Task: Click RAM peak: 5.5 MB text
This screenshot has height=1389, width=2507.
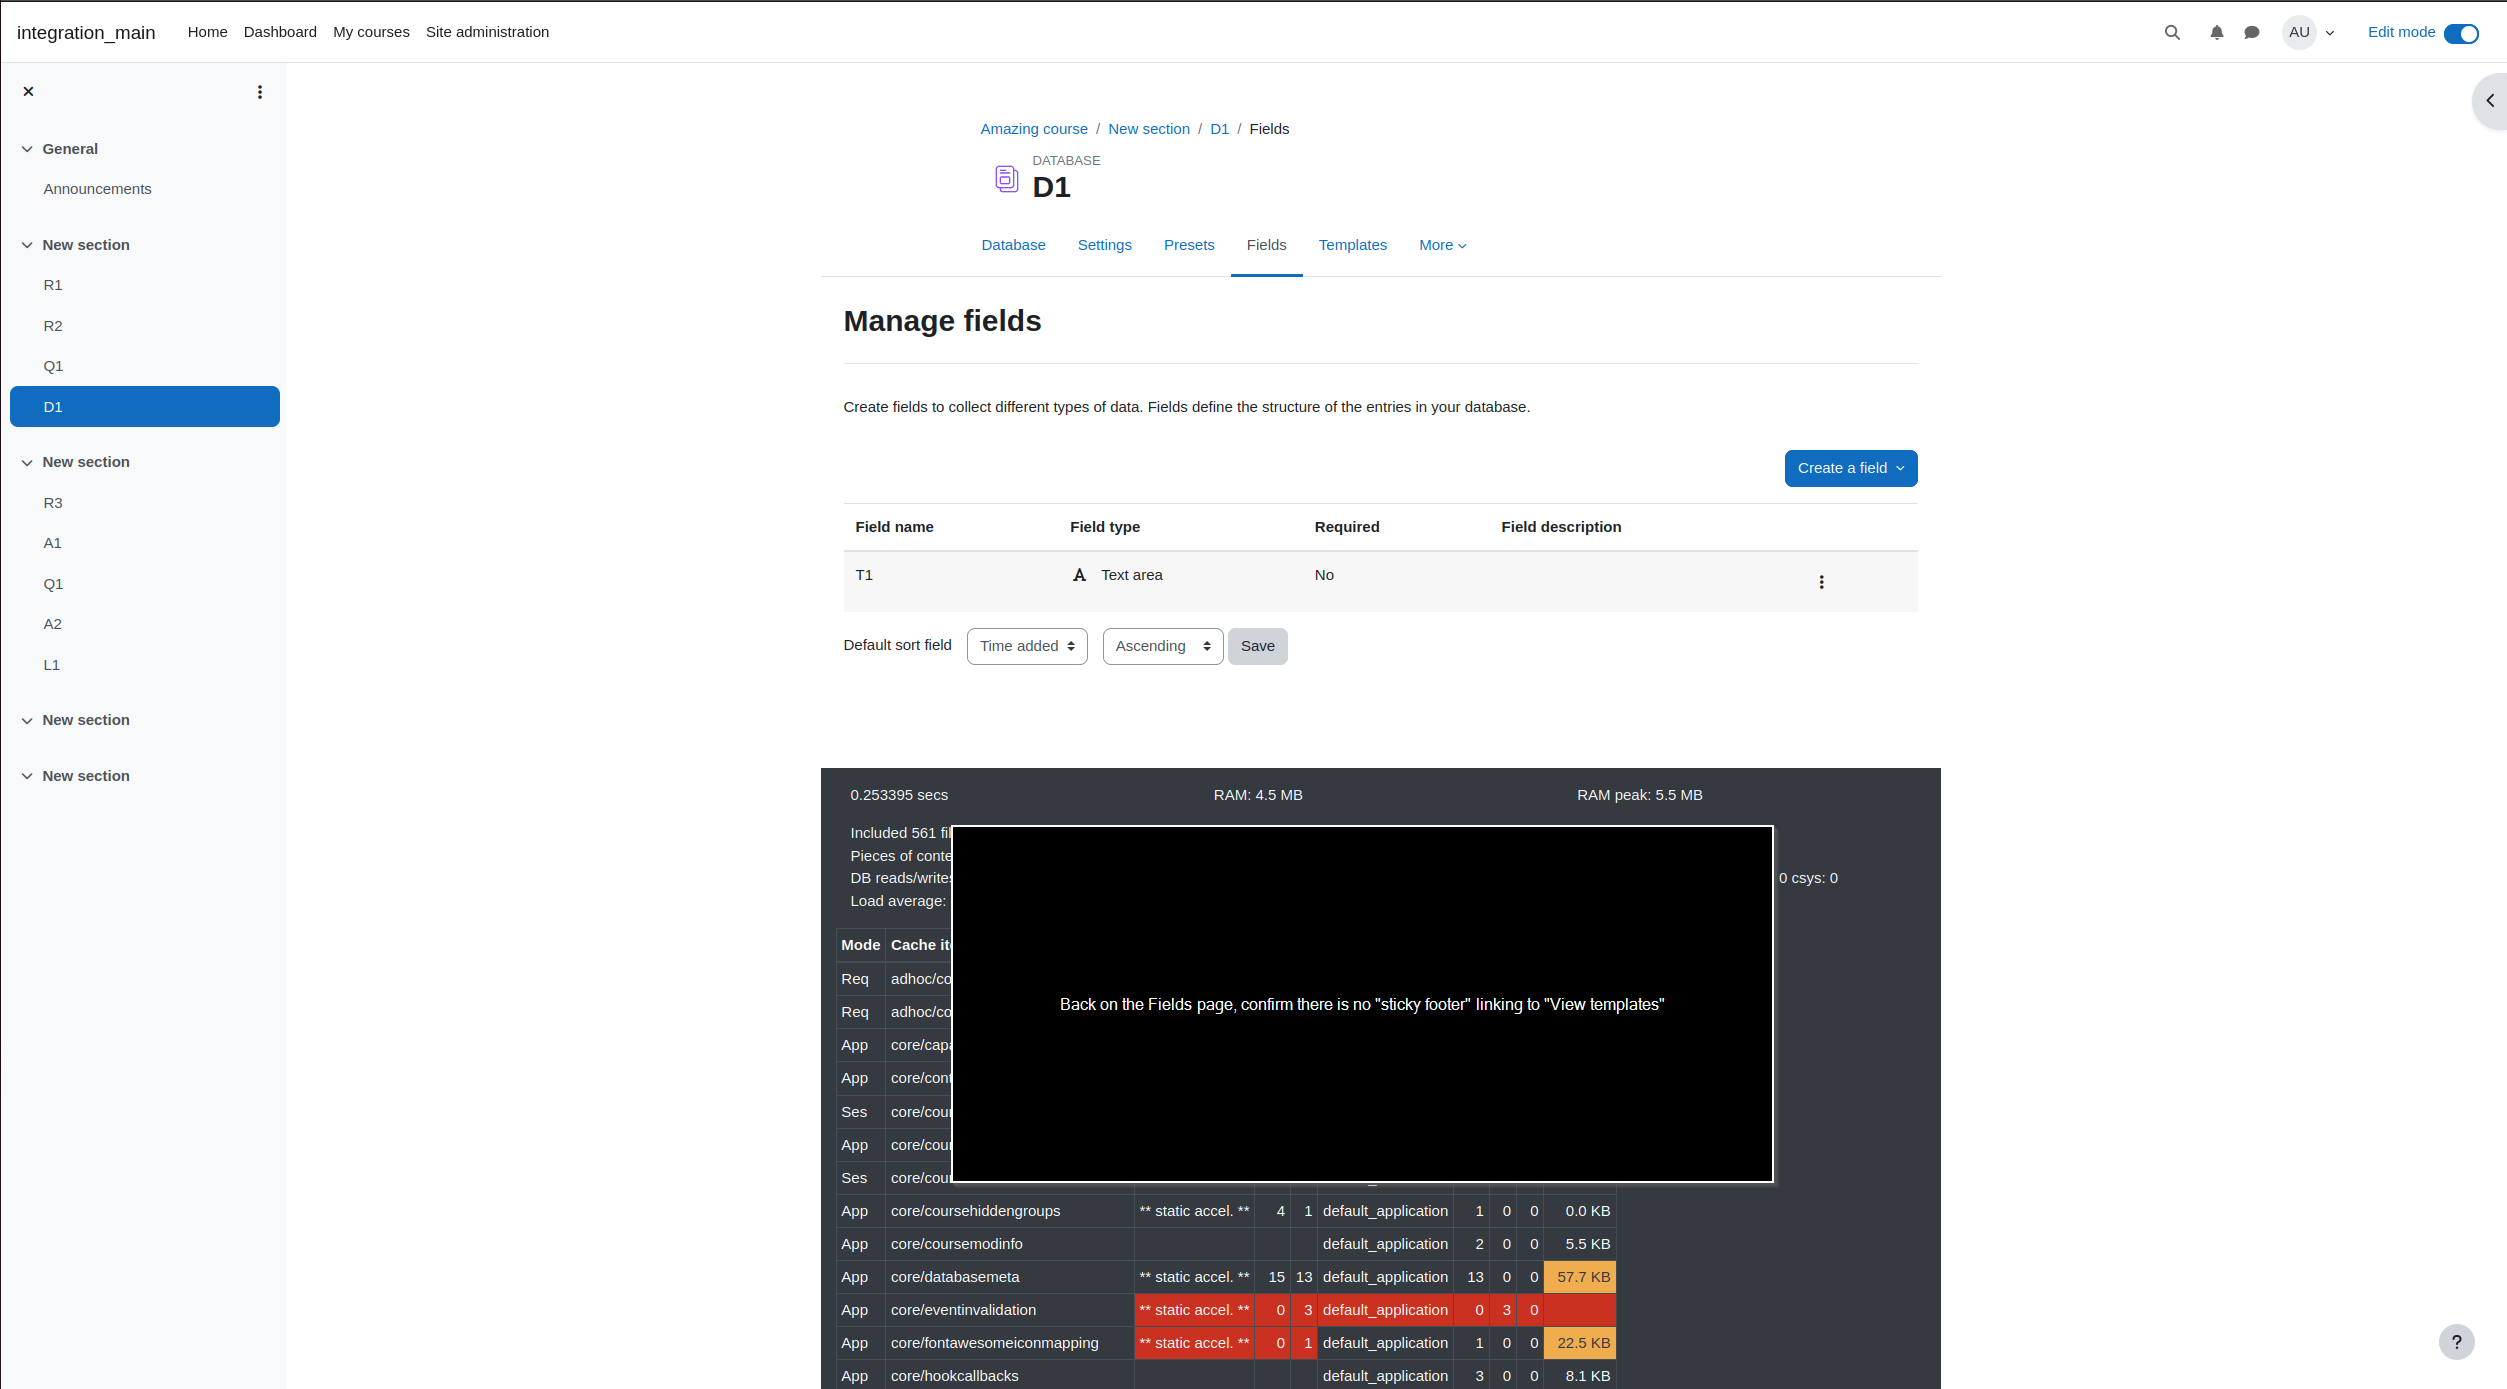Action: tap(1639, 795)
